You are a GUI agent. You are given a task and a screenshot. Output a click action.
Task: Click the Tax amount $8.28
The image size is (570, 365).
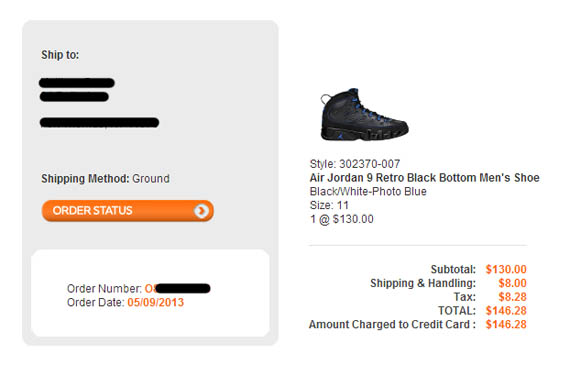[512, 297]
